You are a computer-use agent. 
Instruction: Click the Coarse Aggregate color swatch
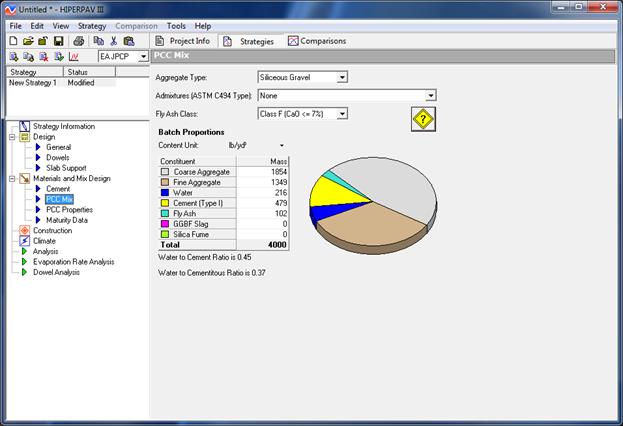tap(165, 172)
